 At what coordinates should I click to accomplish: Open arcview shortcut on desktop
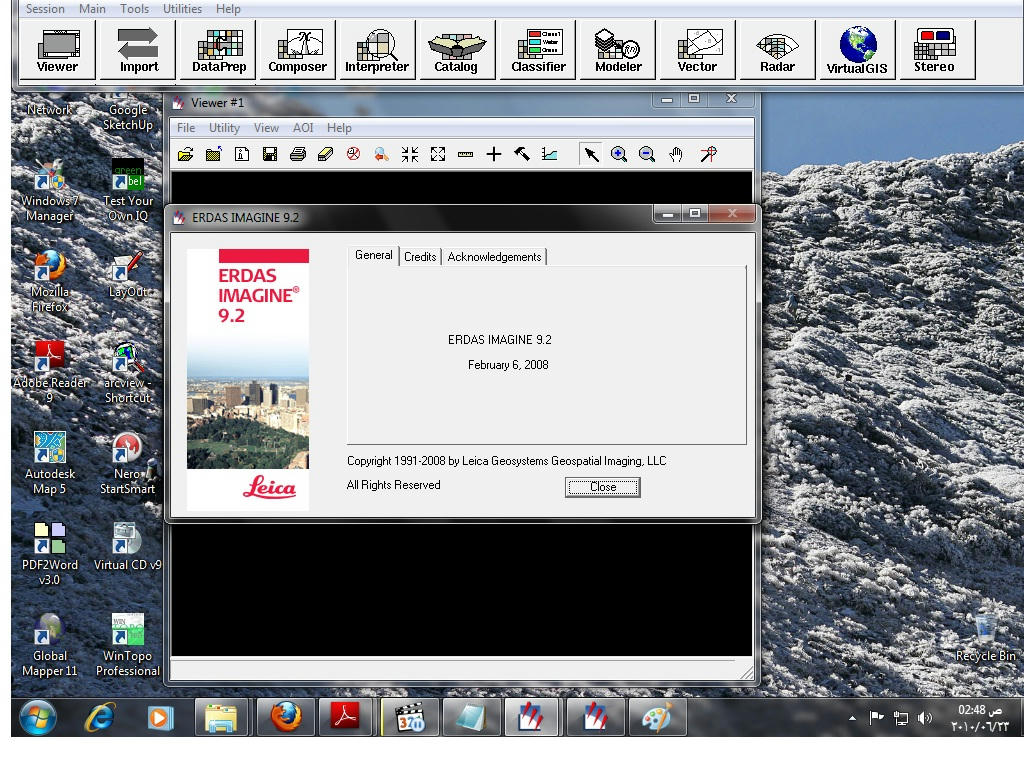tap(127, 373)
